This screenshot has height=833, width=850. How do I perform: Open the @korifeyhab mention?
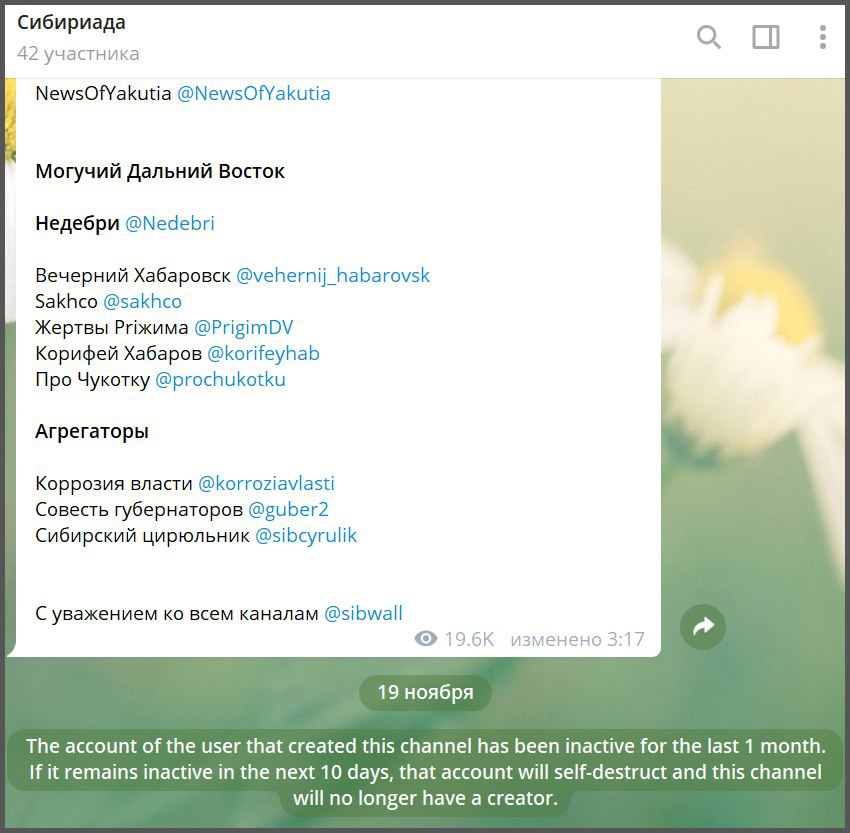(263, 353)
